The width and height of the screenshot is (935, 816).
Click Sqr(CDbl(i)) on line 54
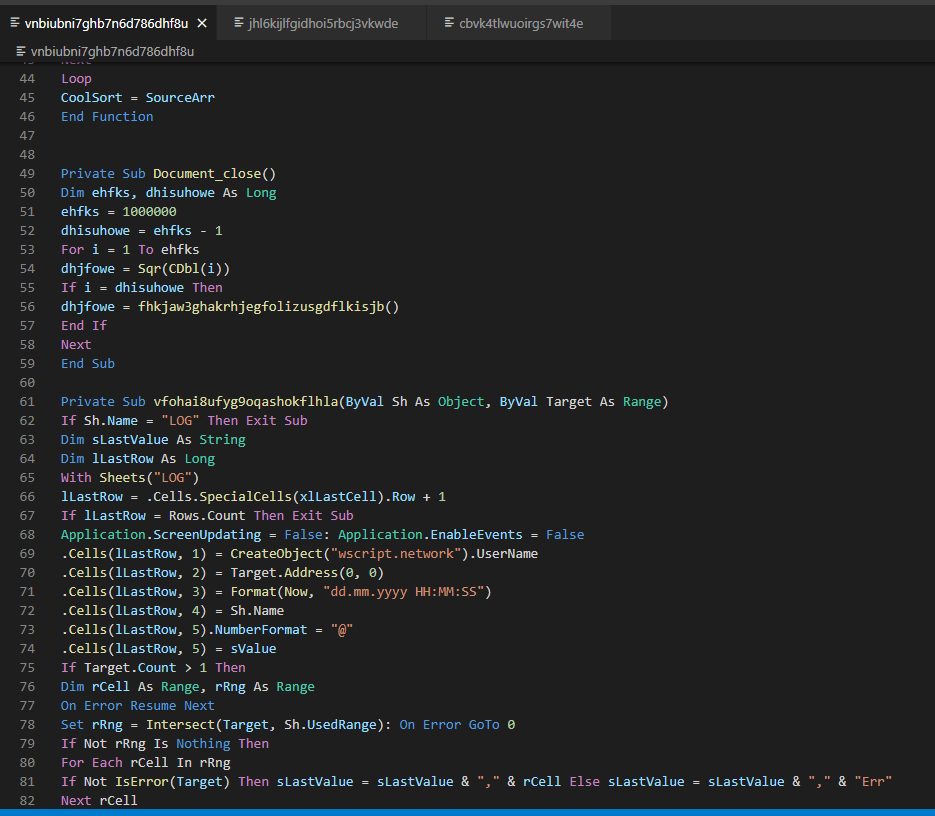pos(184,269)
